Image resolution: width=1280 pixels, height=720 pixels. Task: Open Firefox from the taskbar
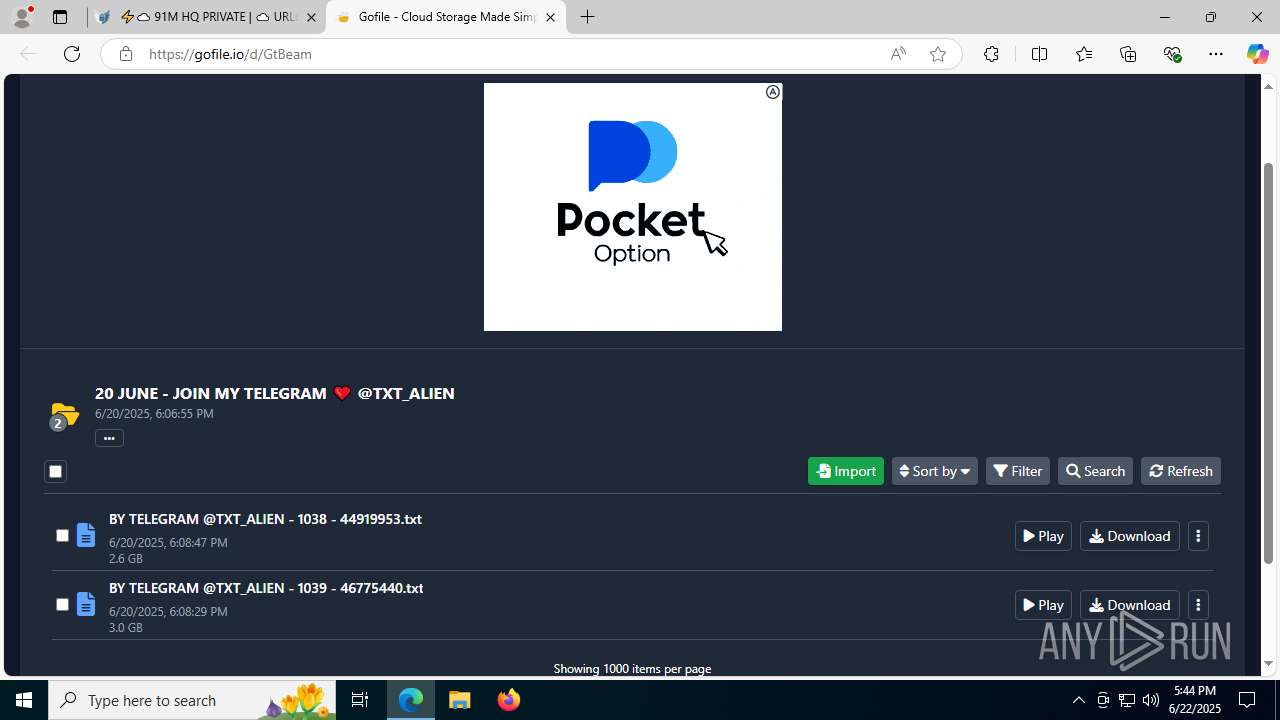(508, 700)
